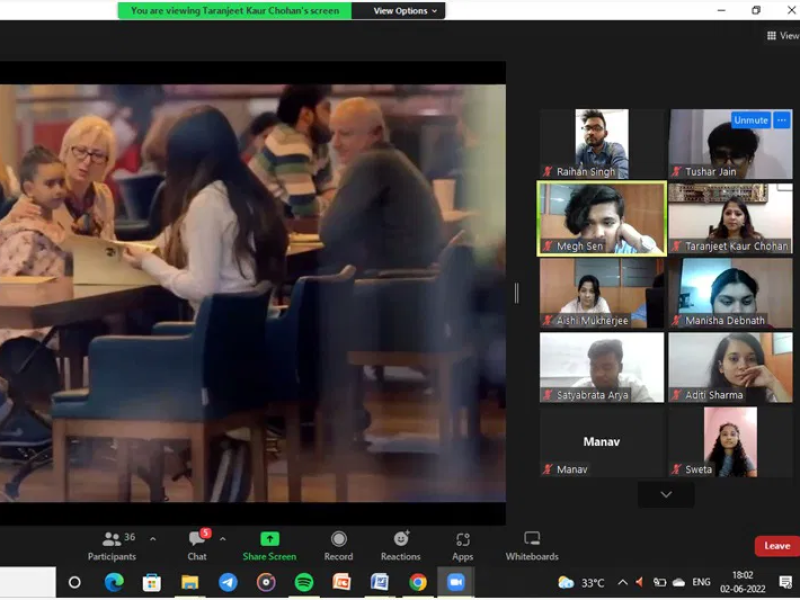Select Megh Sen video tile
Viewport: 800px width, 600px height.
(602, 218)
